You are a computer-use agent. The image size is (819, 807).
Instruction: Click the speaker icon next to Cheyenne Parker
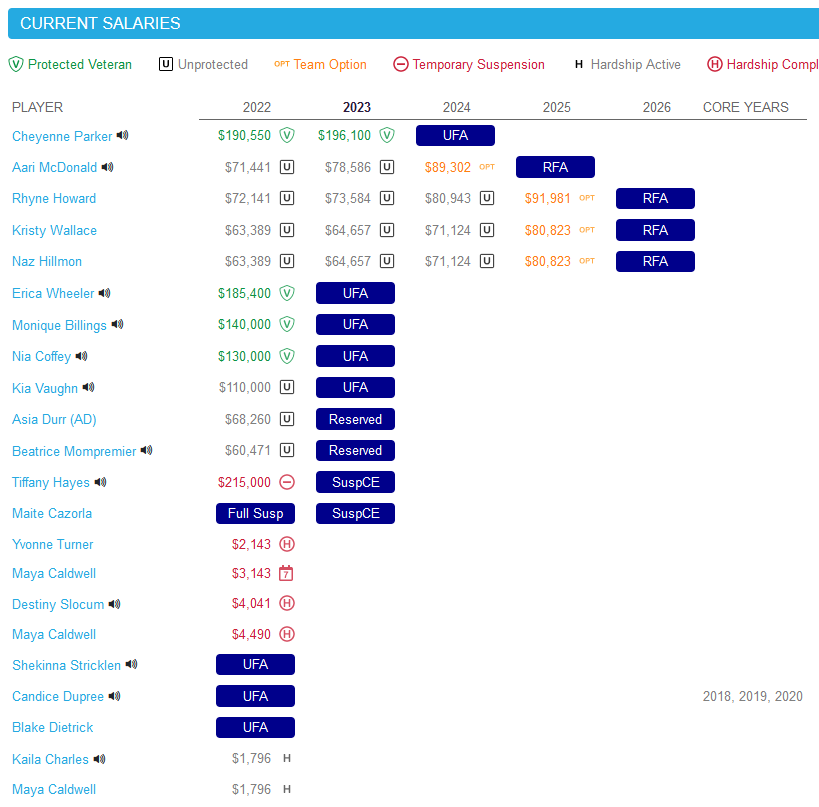pyautogui.click(x=122, y=135)
